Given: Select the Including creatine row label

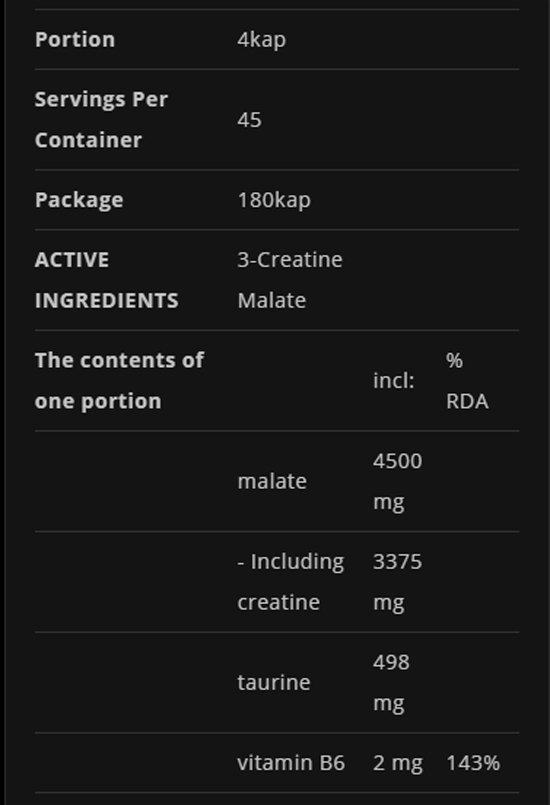Looking at the screenshot, I should pyautogui.click(x=291, y=582).
